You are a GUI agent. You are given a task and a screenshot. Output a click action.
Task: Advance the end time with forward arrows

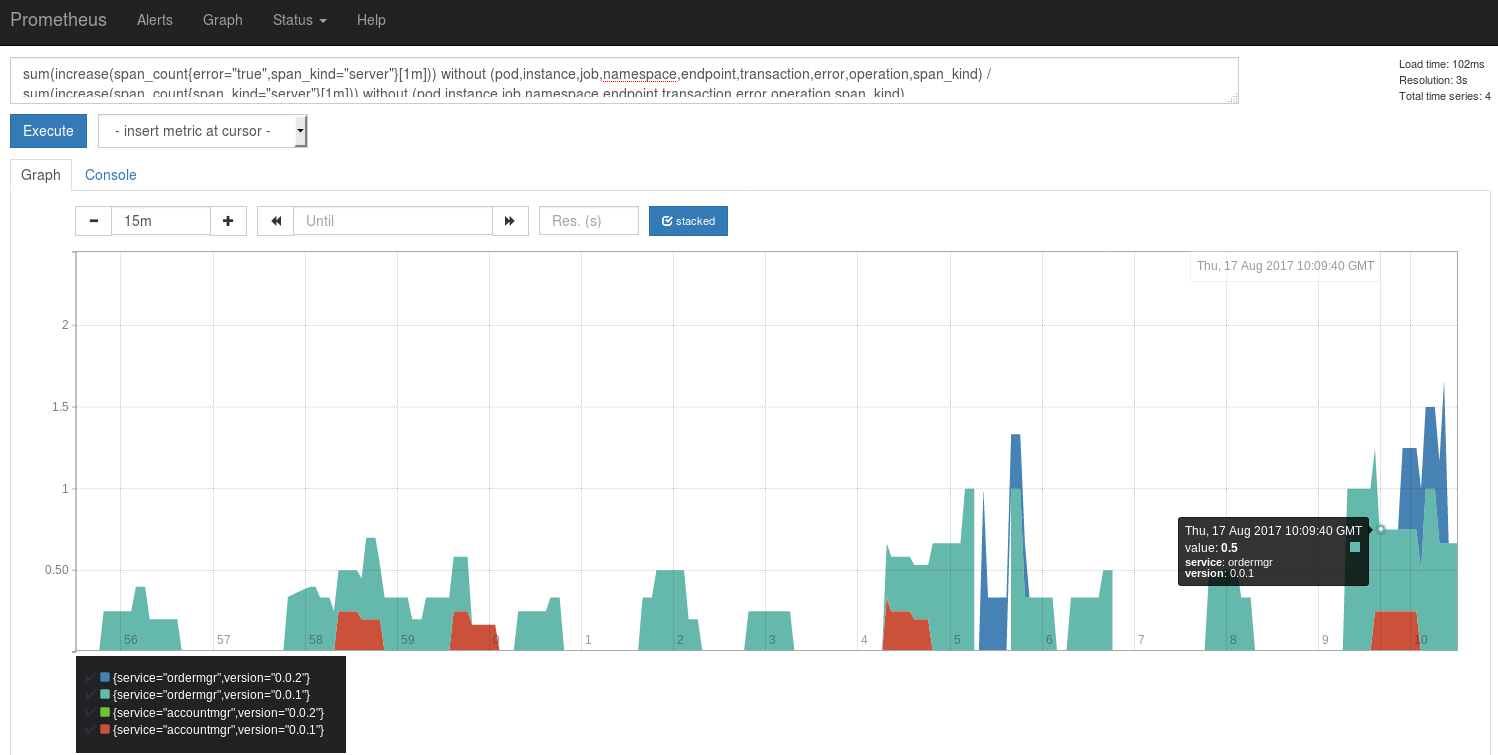(510, 221)
